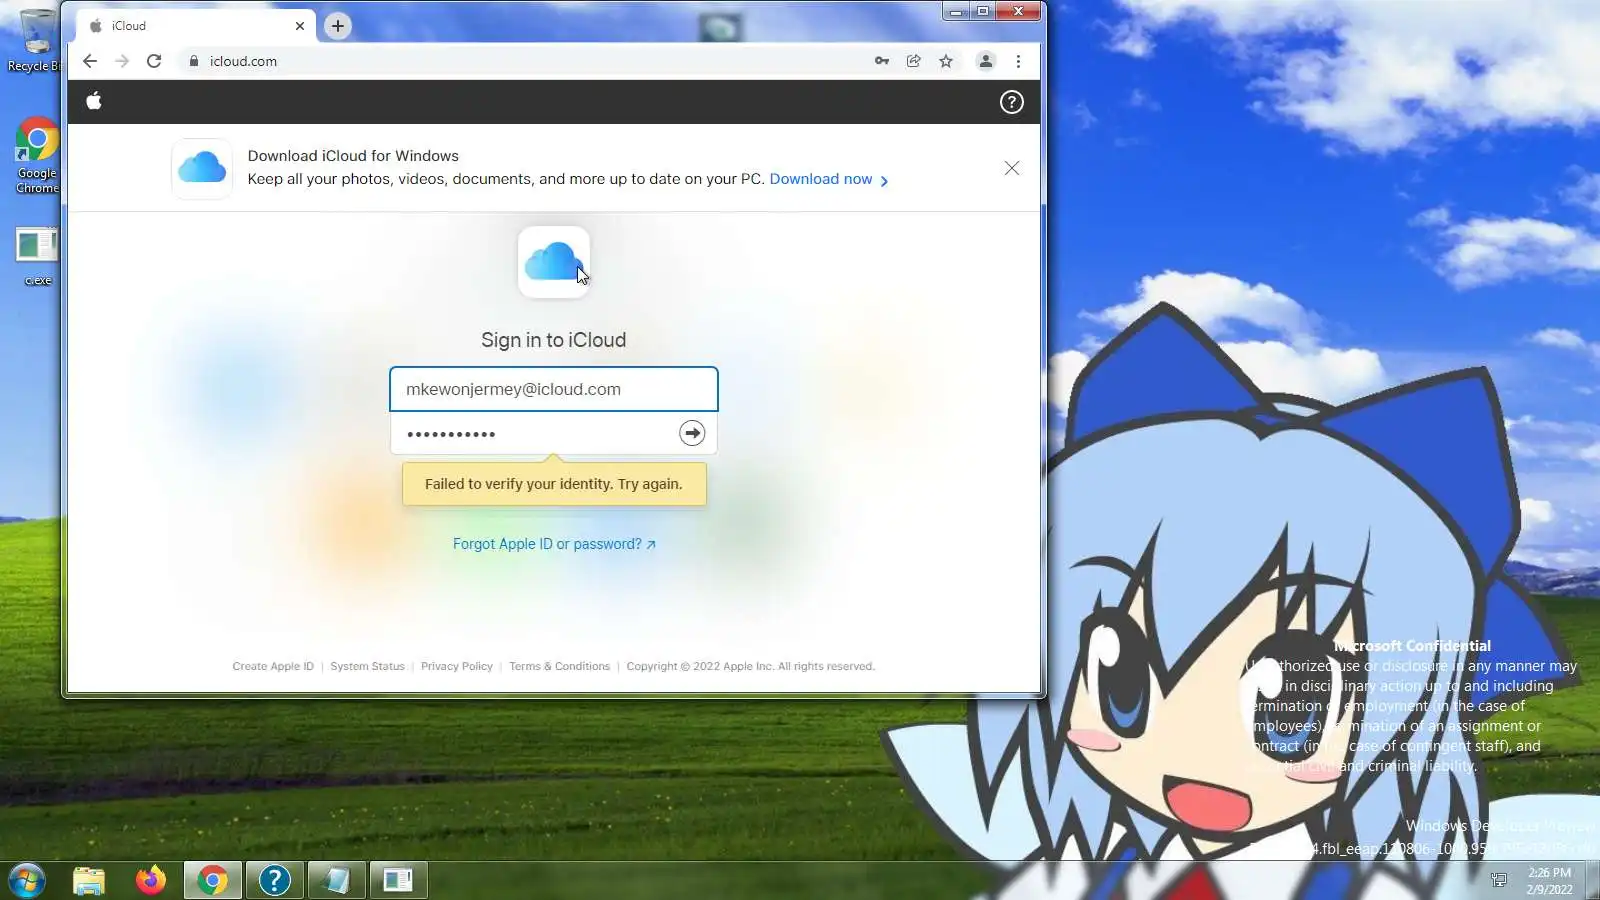Reload the iCloud page

(154, 61)
